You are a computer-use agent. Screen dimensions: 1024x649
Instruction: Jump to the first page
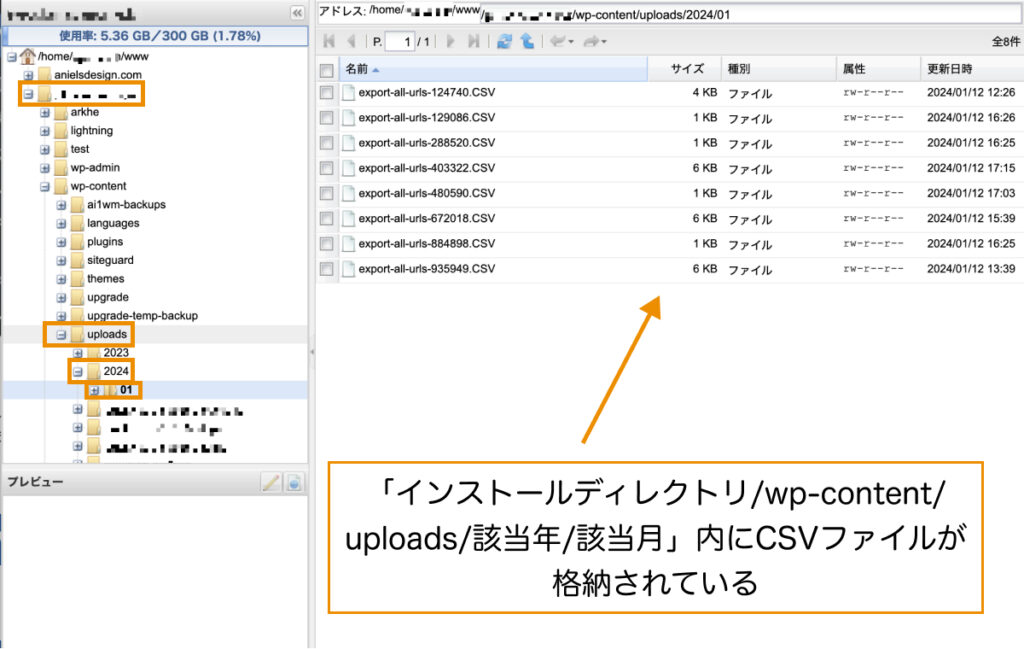329,42
